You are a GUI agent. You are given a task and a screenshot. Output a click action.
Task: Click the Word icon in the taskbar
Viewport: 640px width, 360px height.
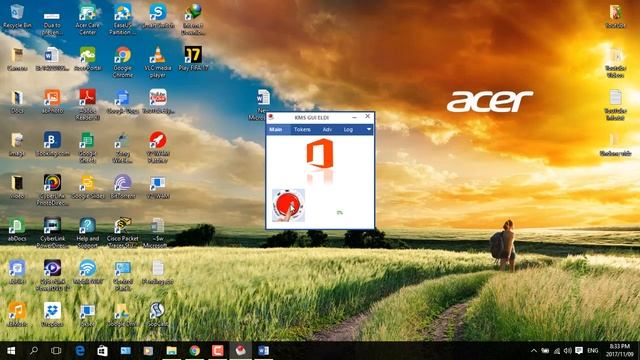click(263, 351)
